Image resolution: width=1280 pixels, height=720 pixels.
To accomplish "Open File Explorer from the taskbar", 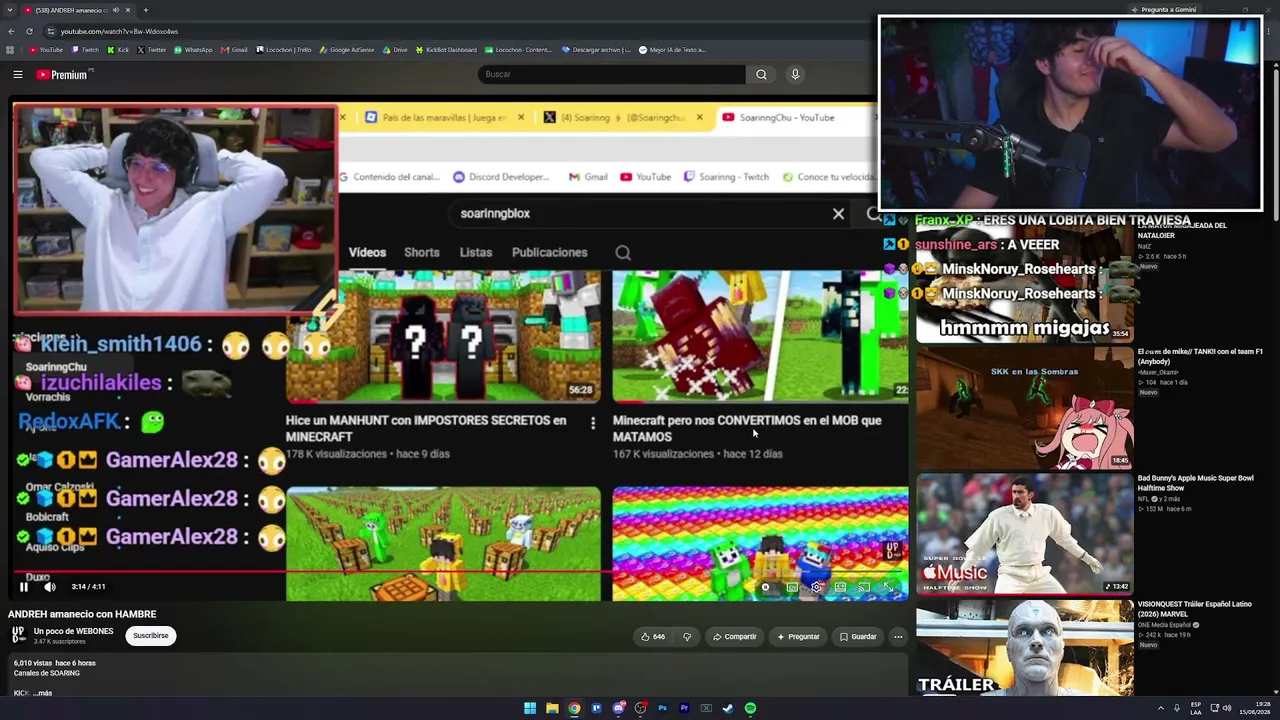I will 552,708.
